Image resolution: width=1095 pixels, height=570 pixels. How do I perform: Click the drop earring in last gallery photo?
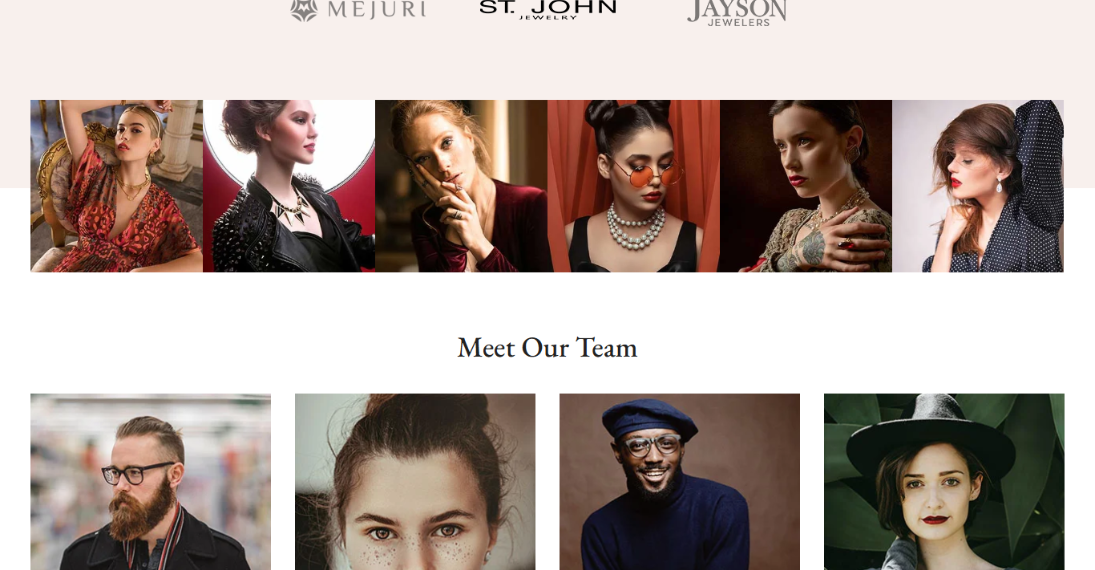click(999, 187)
